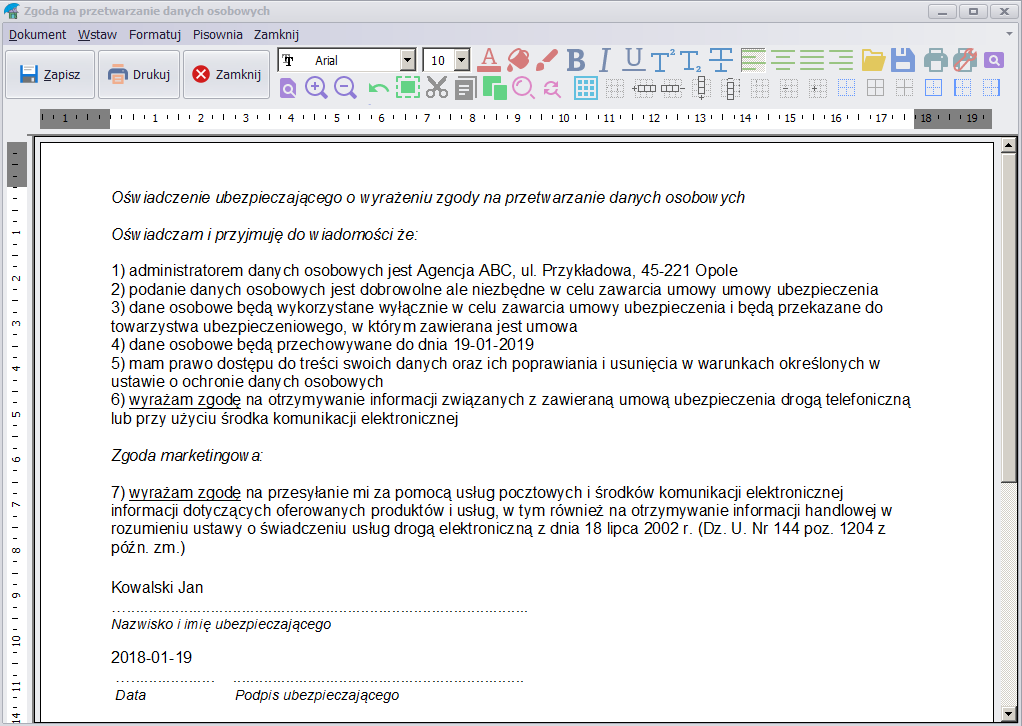Open printer setup with the wrench printer icon
This screenshot has height=726, width=1022.
[x=965, y=61]
